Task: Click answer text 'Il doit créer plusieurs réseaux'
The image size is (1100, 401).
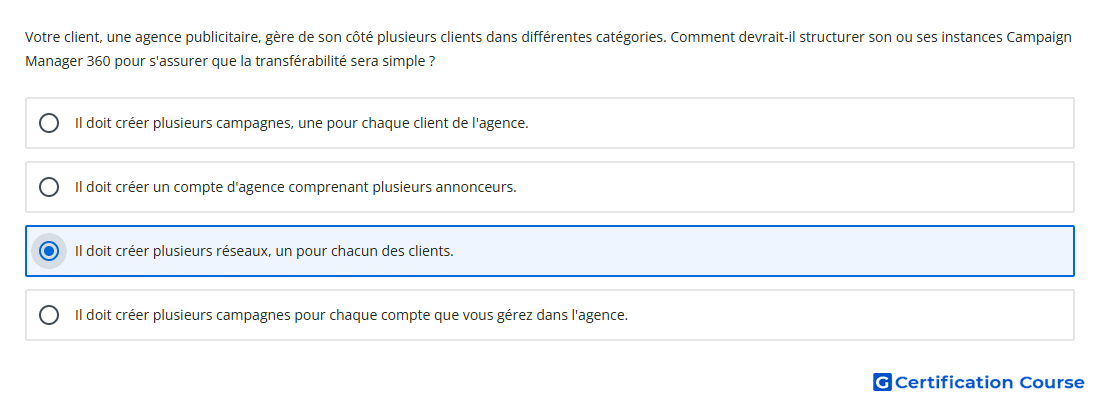Action: point(171,251)
